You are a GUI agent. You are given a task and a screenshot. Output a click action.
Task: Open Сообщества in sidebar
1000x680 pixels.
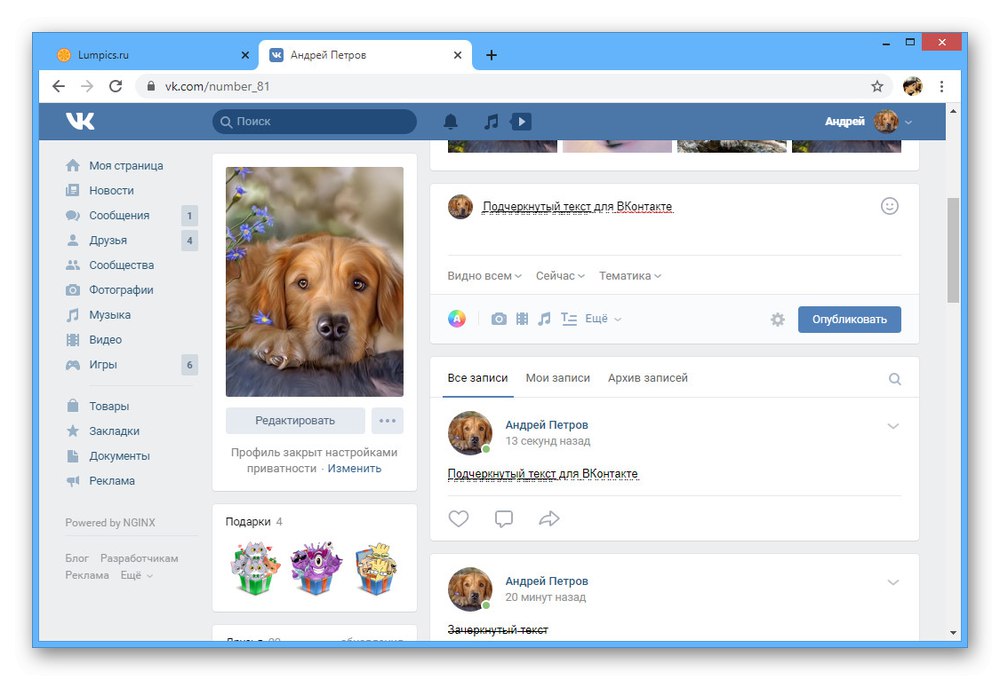point(121,265)
